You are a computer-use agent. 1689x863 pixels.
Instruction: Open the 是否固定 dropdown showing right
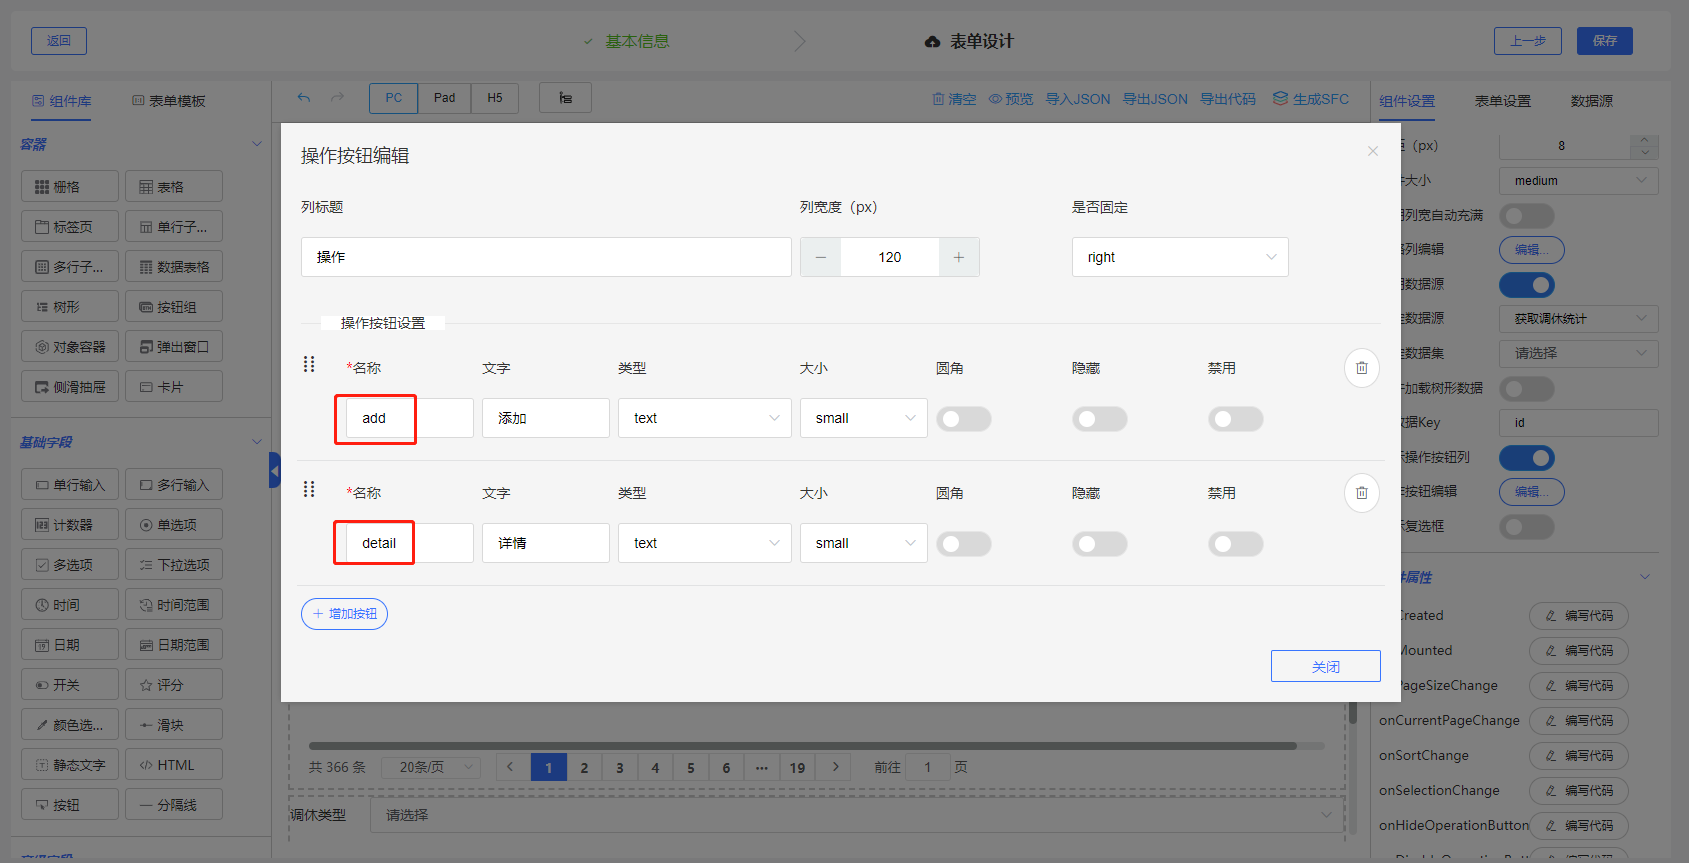click(x=1179, y=257)
